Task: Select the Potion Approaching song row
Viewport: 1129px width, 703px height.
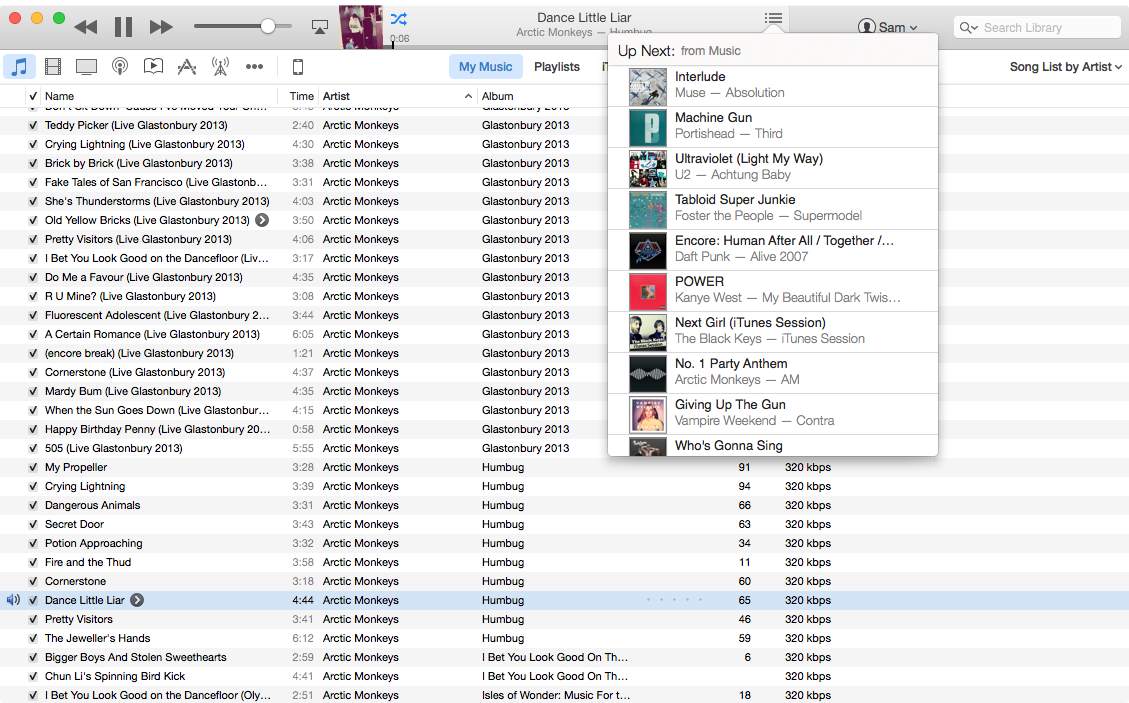Action: 564,543
